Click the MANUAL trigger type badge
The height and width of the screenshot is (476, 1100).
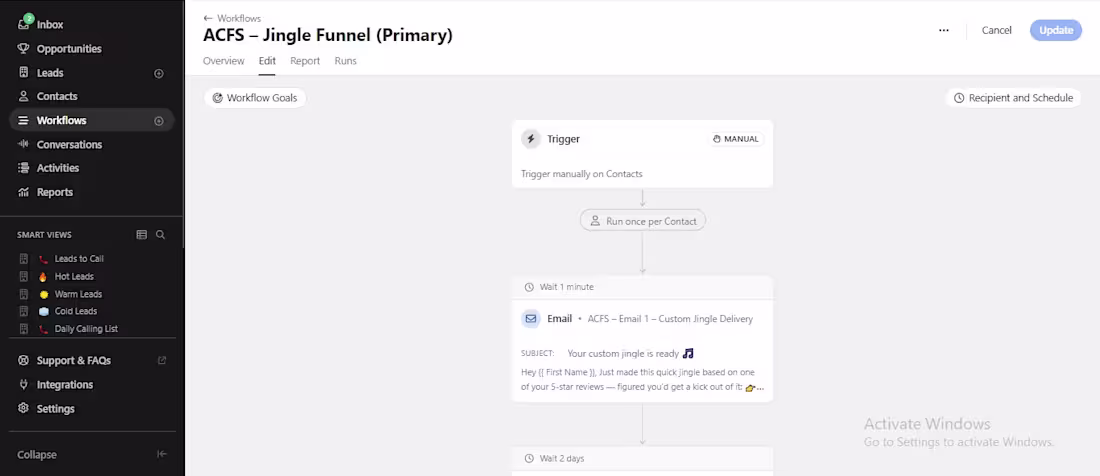pyautogui.click(x=735, y=139)
